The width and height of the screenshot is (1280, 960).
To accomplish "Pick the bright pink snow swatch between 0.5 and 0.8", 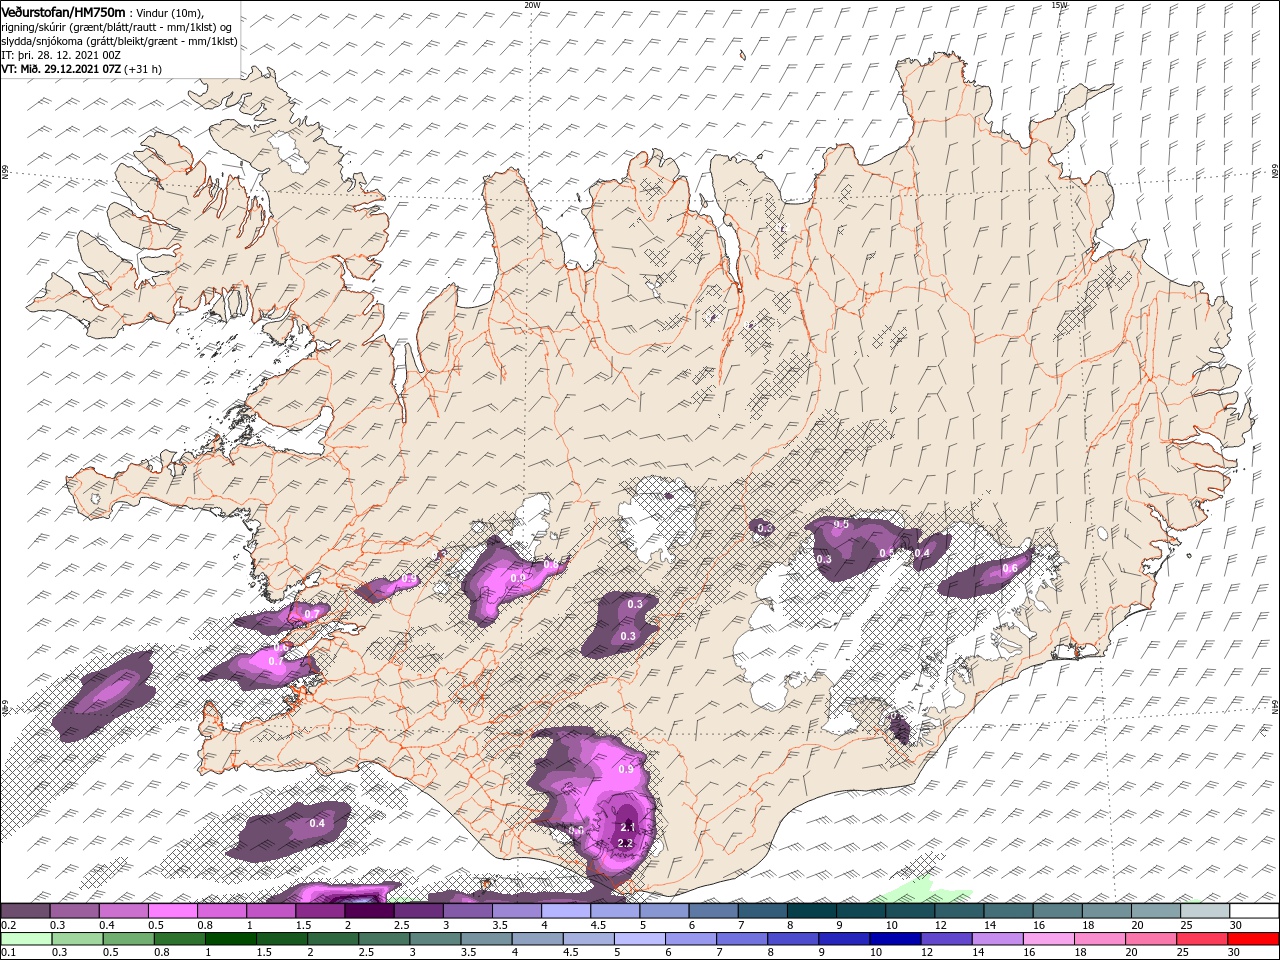I will pyautogui.click(x=173, y=911).
